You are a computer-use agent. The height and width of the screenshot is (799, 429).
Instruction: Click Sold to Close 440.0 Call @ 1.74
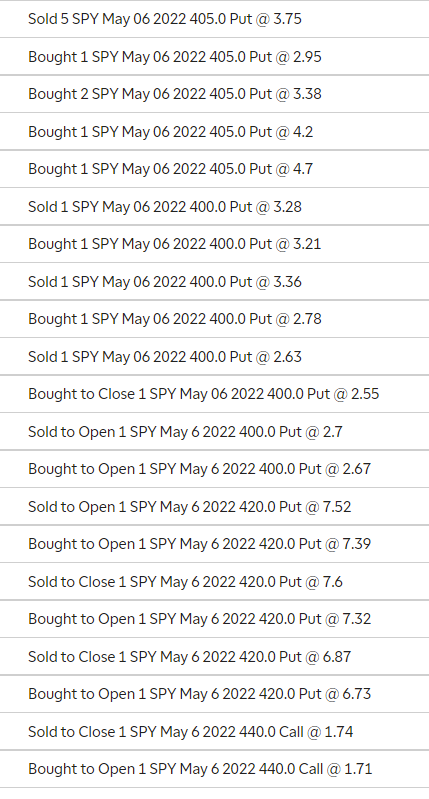214,731
